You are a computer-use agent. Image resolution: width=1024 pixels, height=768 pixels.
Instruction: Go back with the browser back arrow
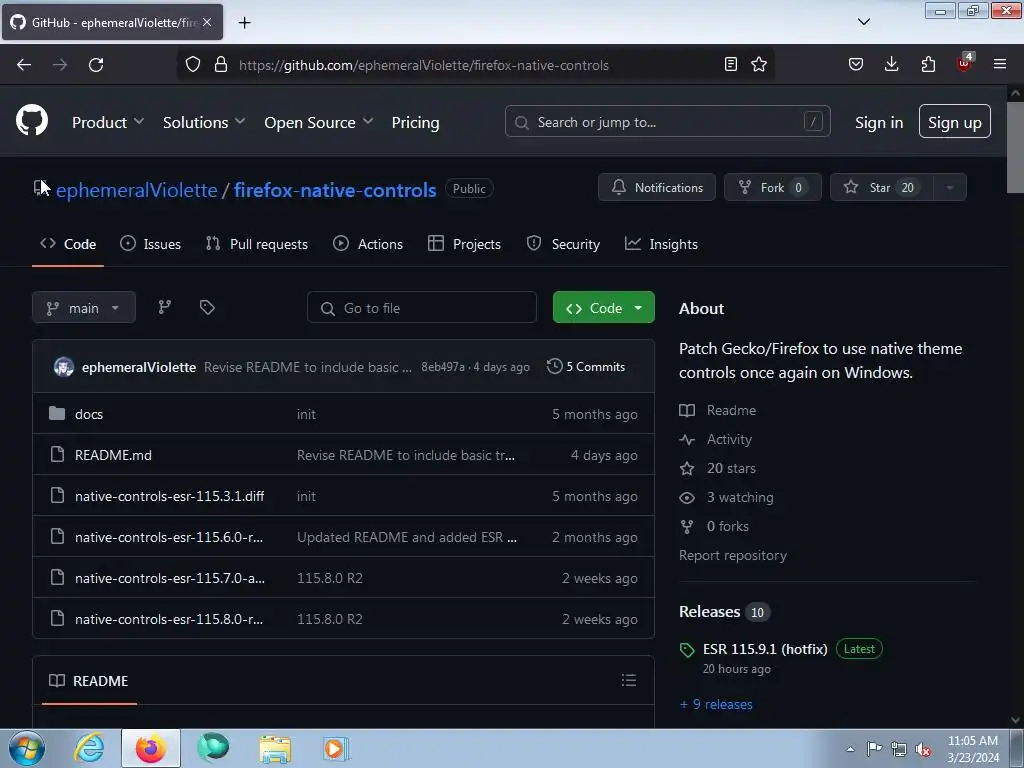(24, 65)
